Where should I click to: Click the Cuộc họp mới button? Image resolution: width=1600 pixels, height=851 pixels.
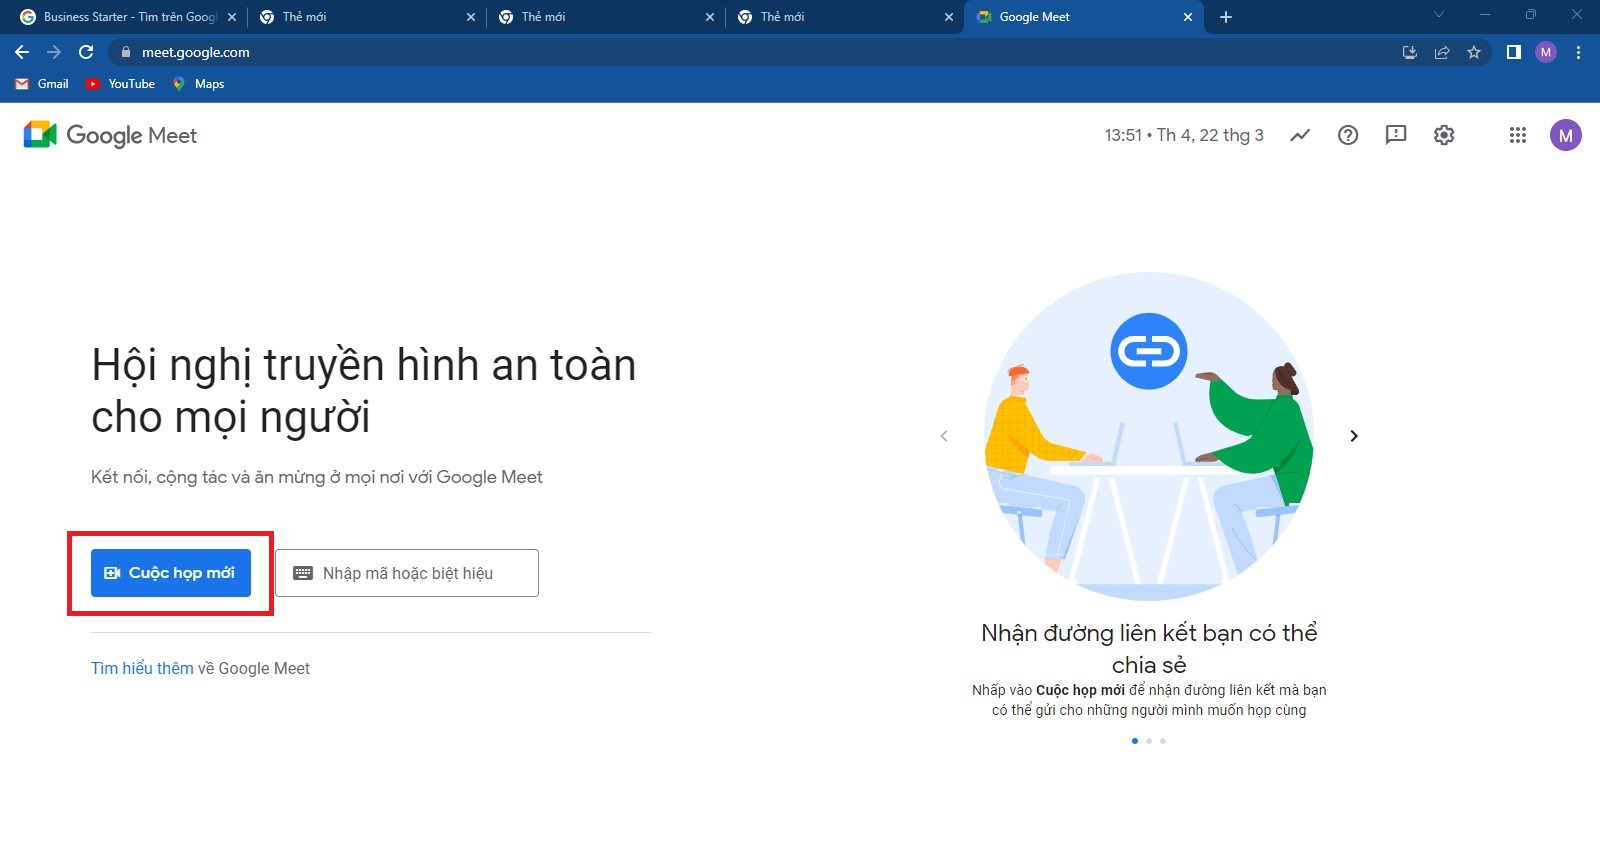(x=171, y=573)
